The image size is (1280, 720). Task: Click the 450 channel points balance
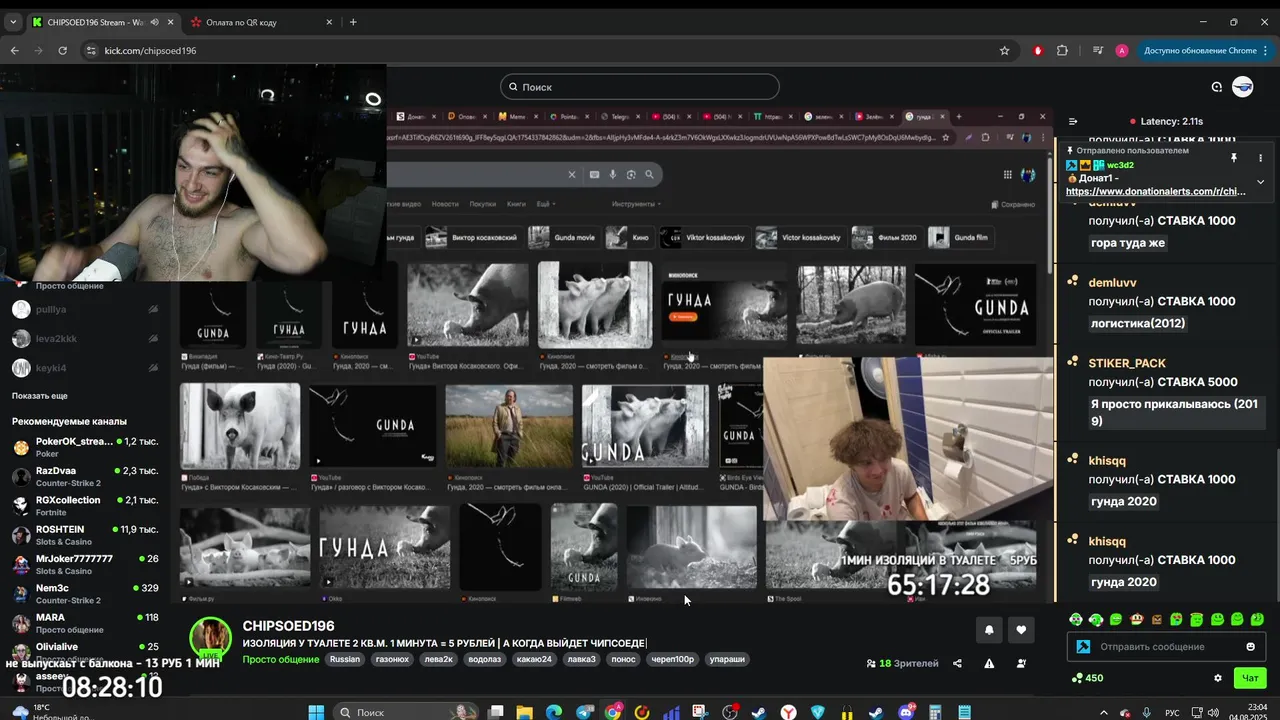pyautogui.click(x=1087, y=678)
